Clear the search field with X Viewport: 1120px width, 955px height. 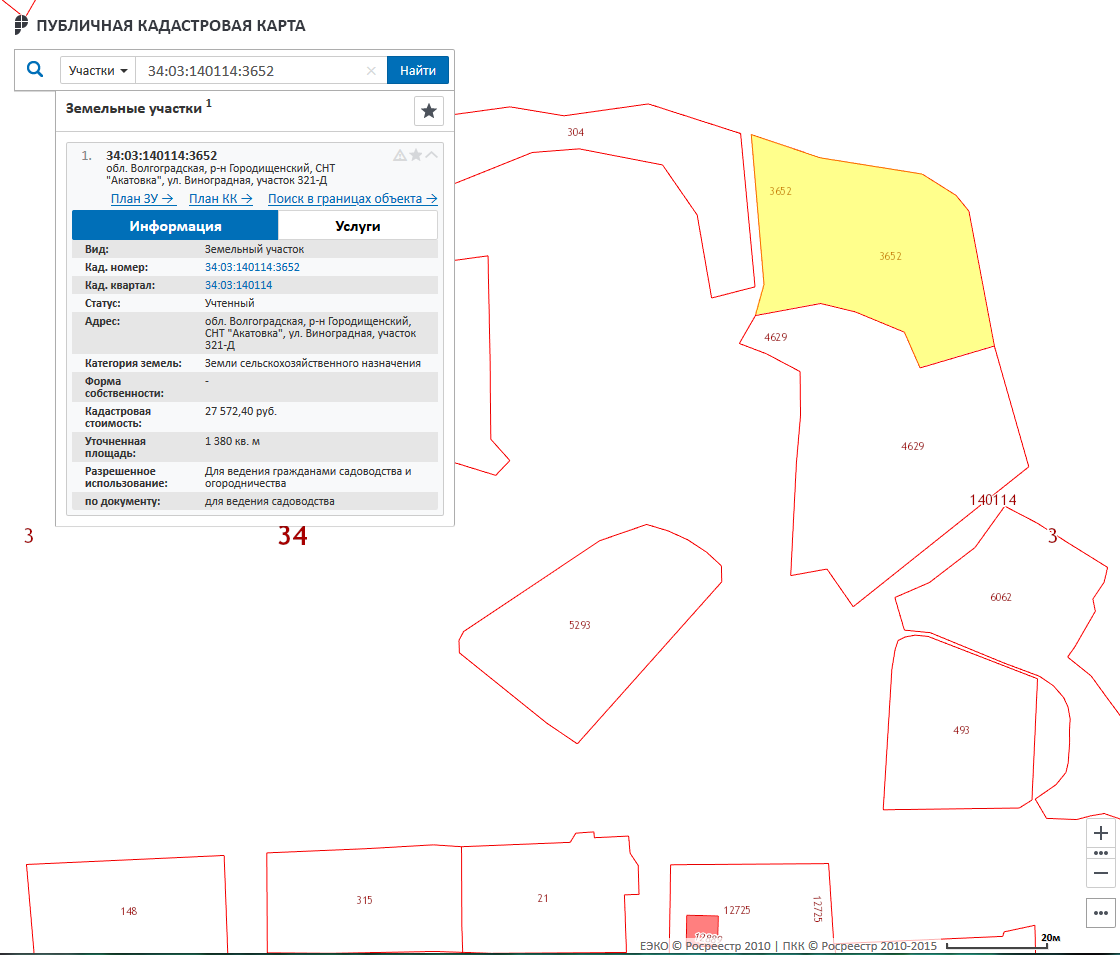point(371,71)
